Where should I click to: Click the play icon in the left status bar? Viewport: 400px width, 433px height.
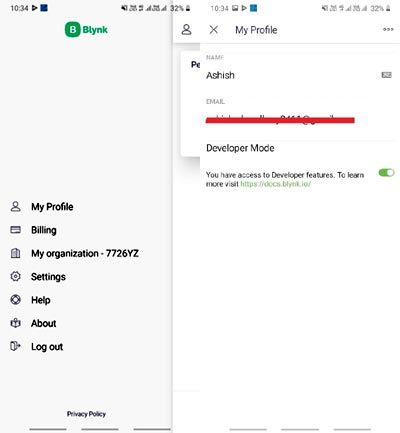(x=34, y=8)
